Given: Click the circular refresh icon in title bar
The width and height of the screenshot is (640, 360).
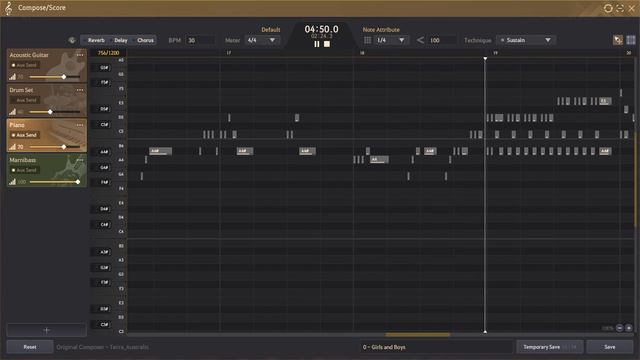Looking at the screenshot, I should [608, 8].
